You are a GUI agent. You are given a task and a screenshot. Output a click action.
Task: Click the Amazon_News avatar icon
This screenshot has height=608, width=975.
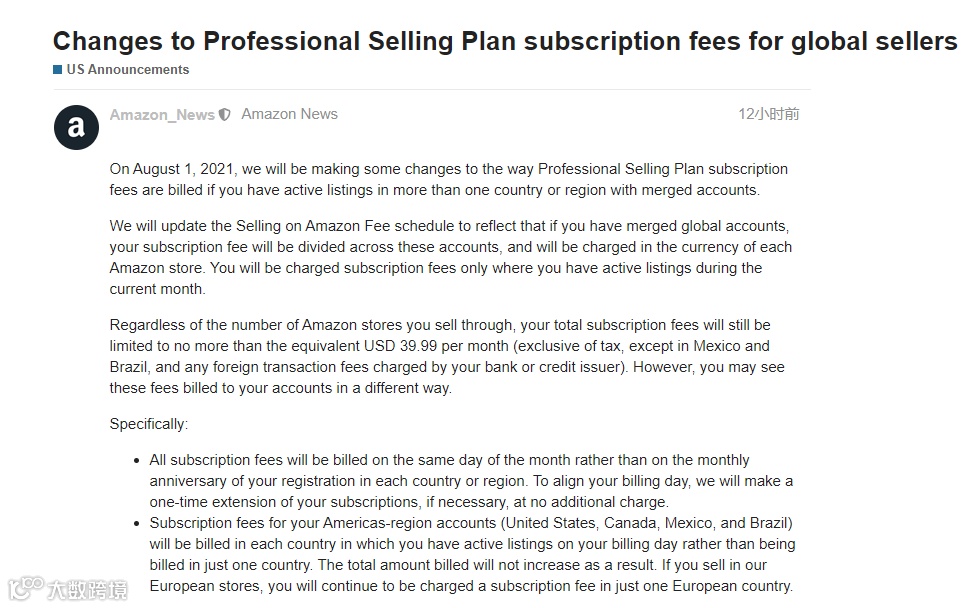(x=76, y=127)
